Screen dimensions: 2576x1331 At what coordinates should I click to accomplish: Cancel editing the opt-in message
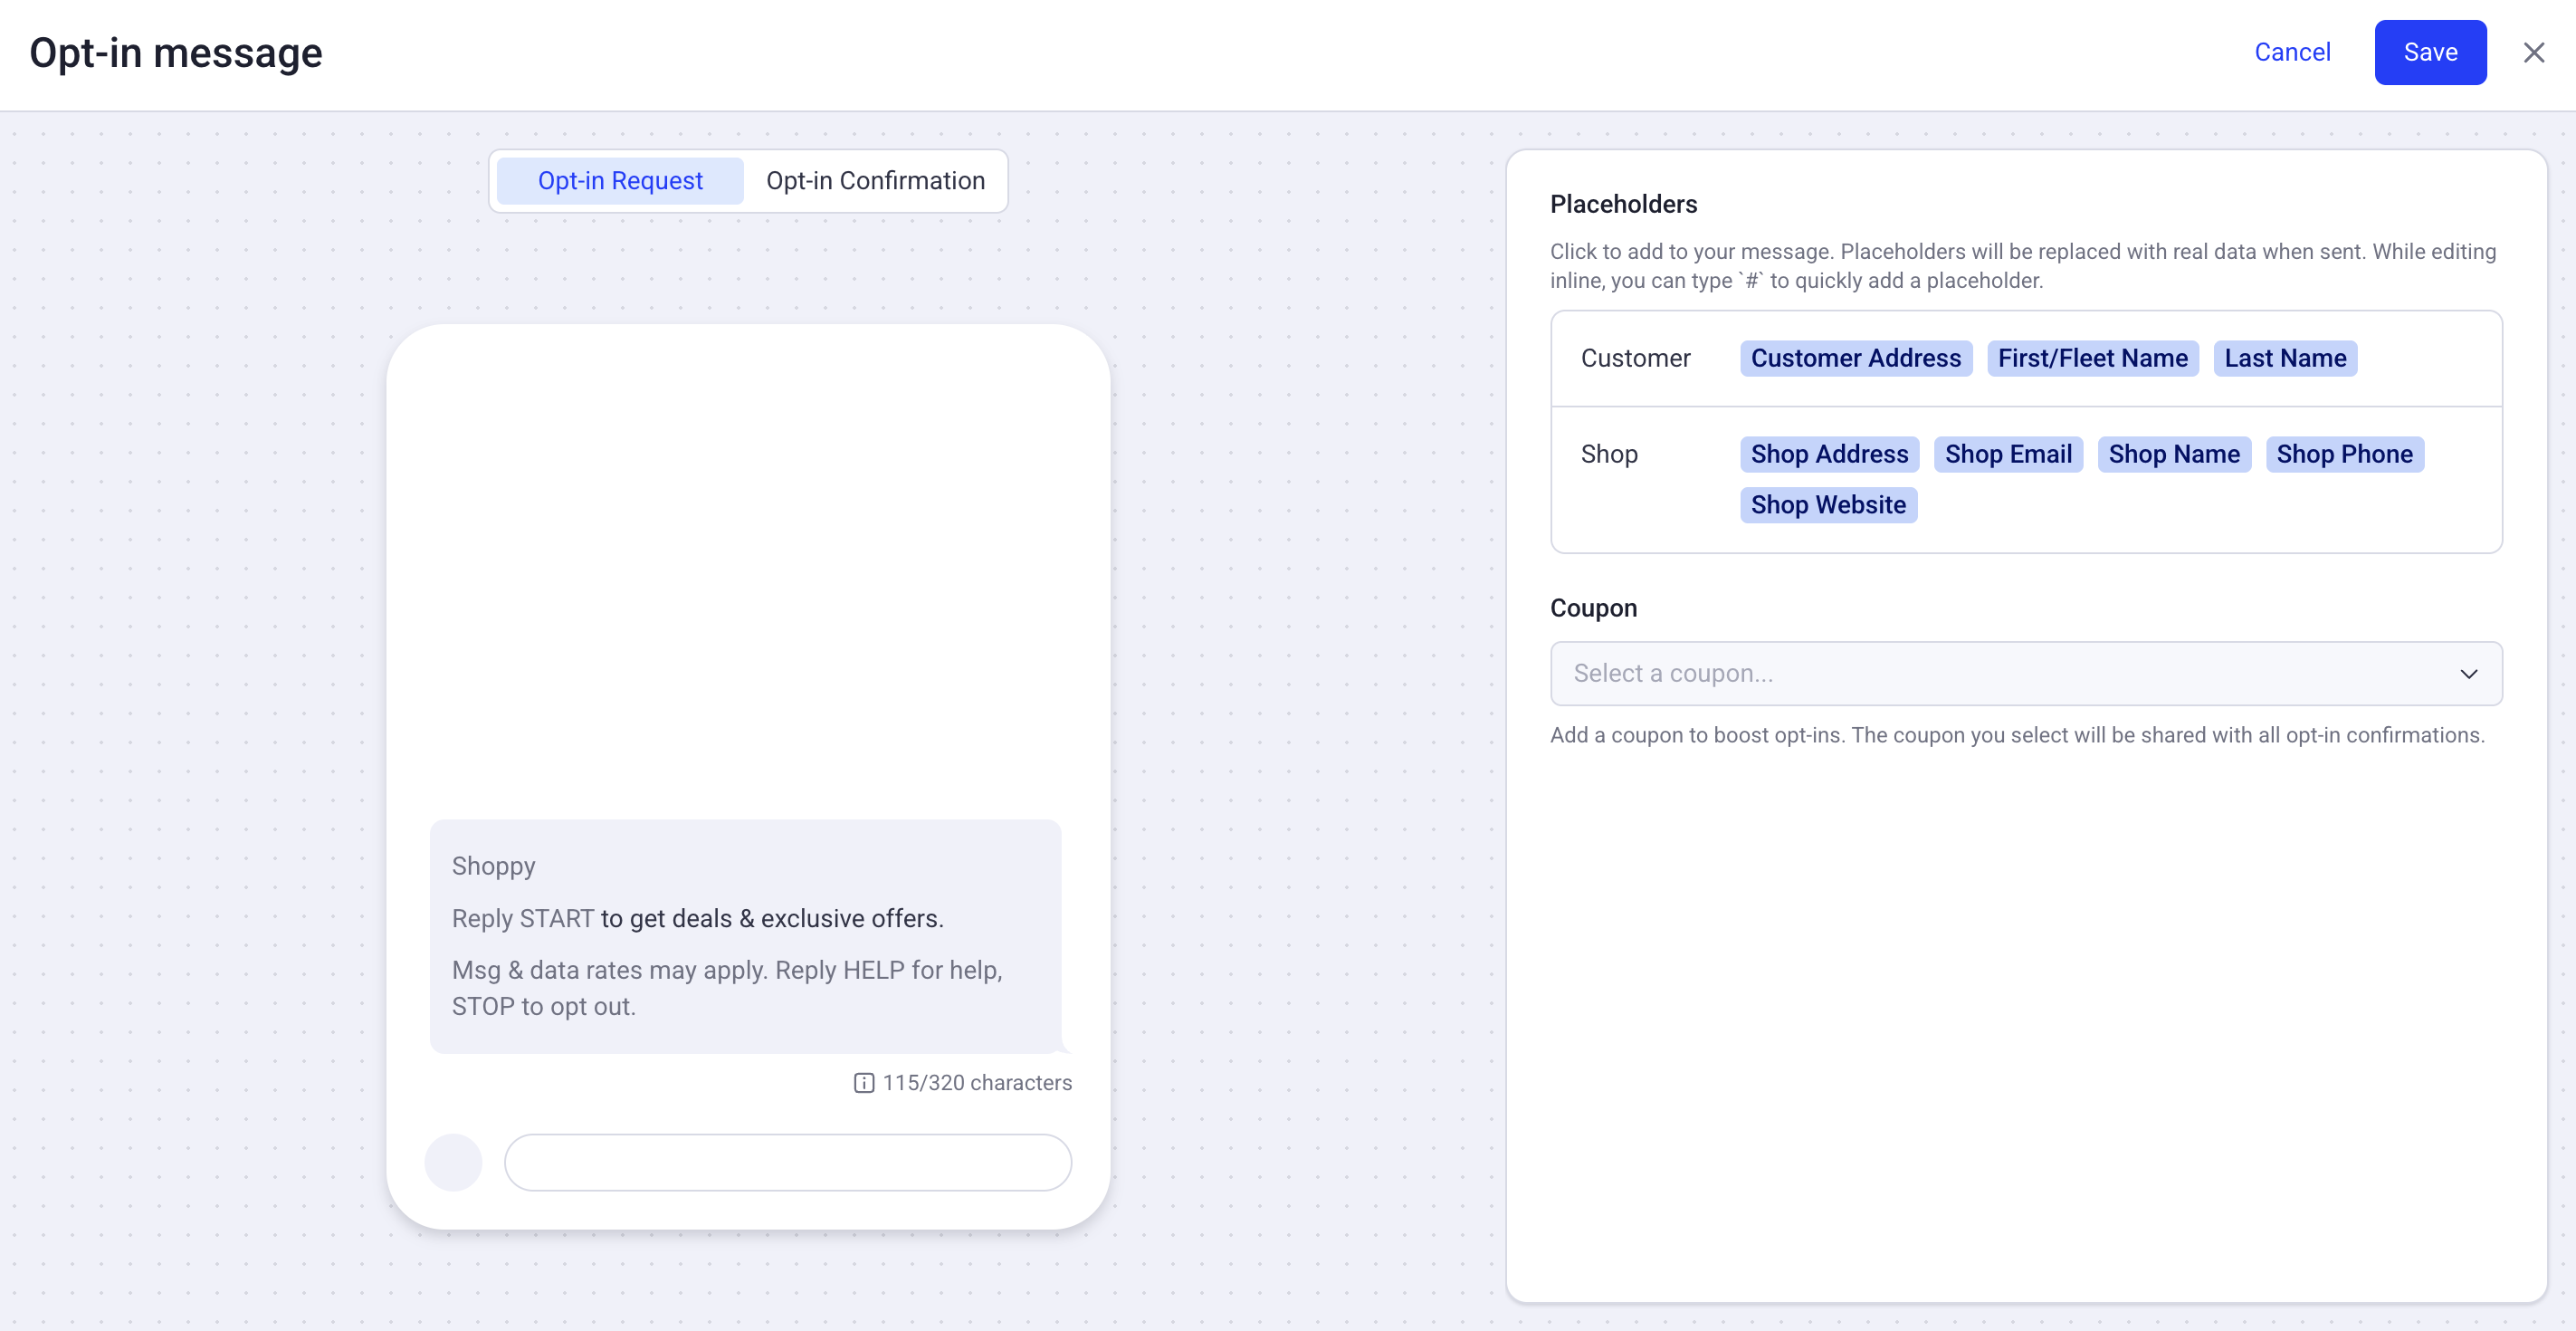click(x=2292, y=52)
